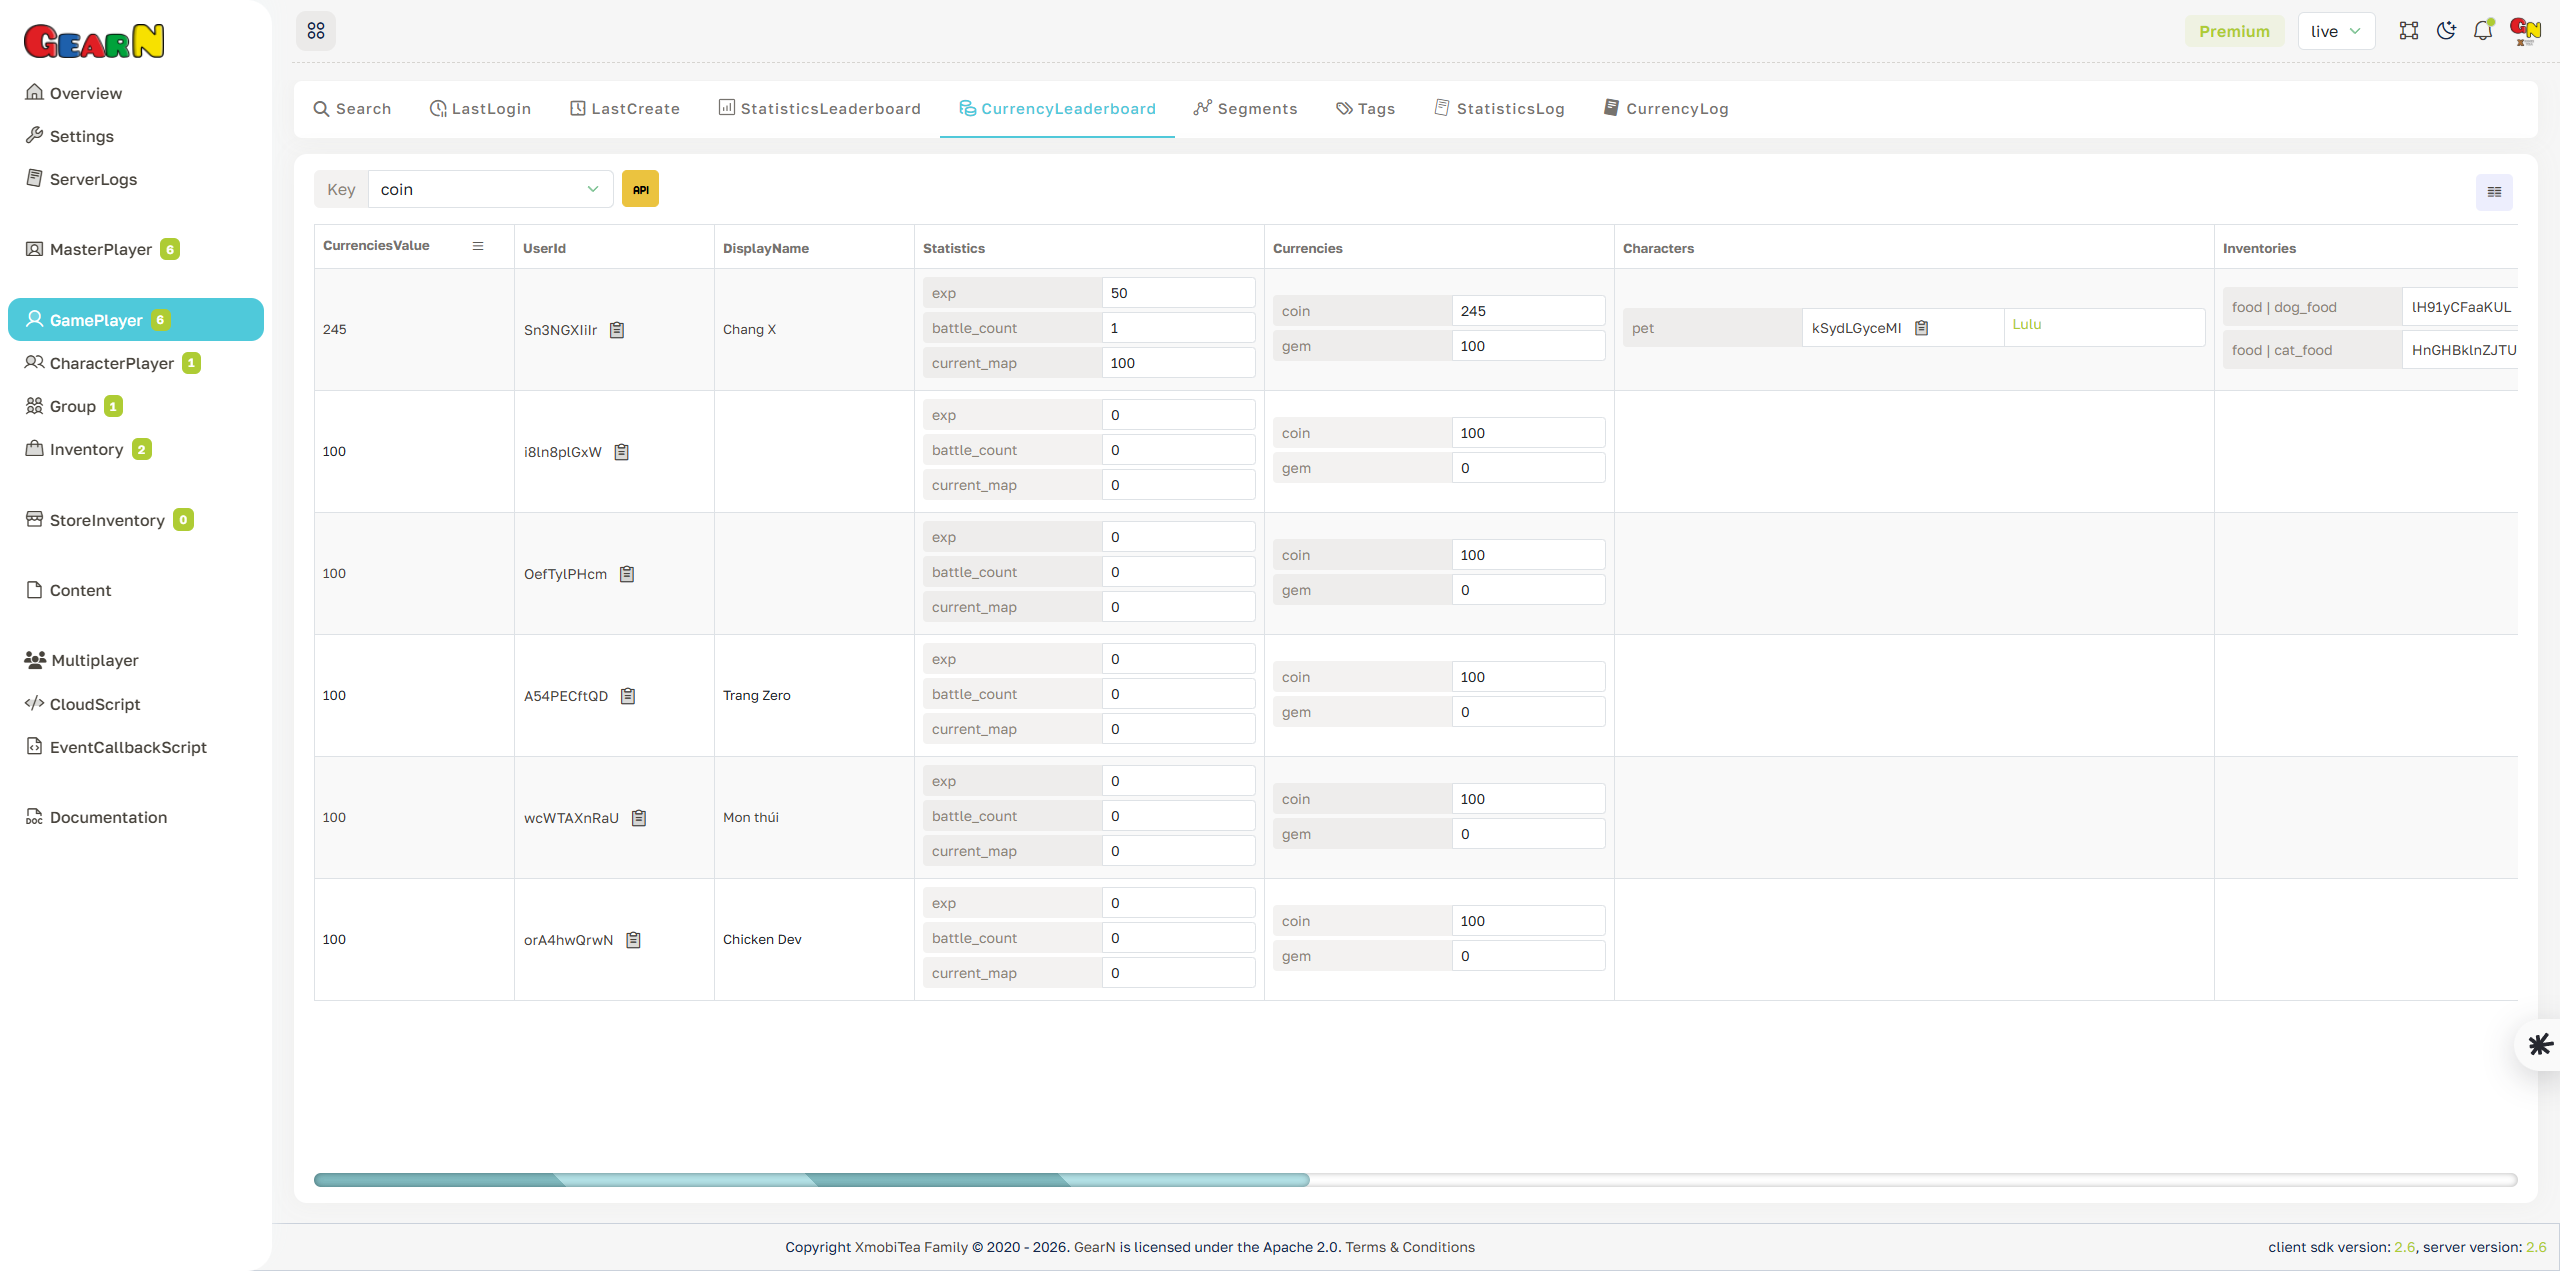Open notifications via the bell icon
Image resolution: width=2560 pixels, height=1271 pixels.
point(2482,30)
